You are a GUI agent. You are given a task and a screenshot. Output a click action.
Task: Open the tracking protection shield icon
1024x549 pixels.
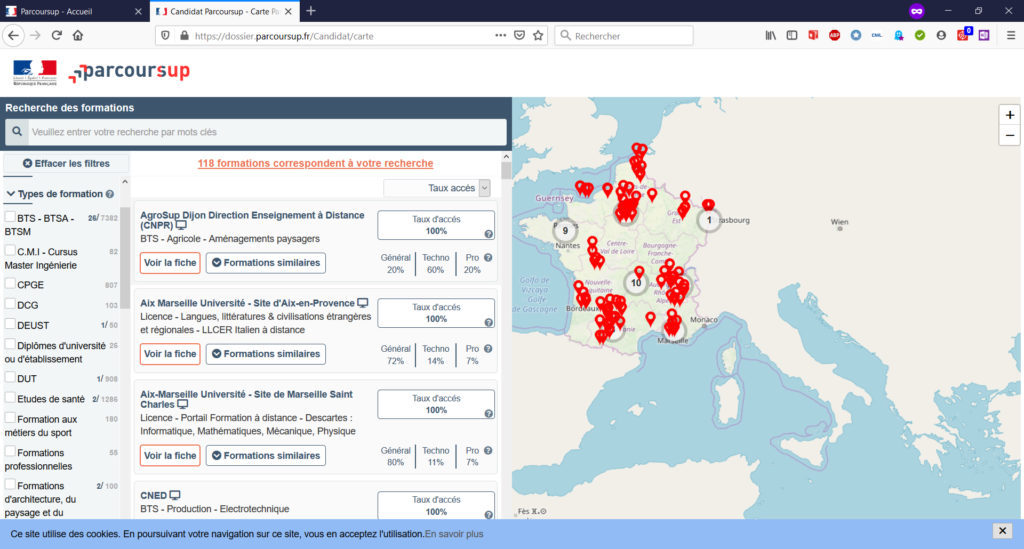pyautogui.click(x=165, y=36)
